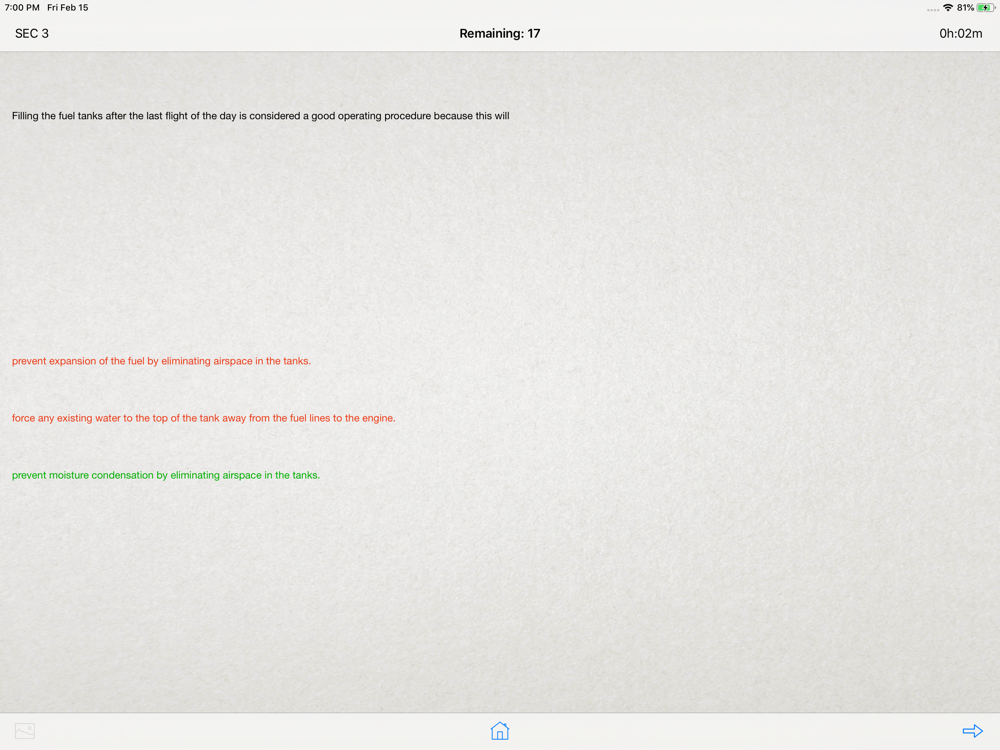Tap the 'Remaining: 17' counter
Image resolution: width=1000 pixels, height=750 pixels.
[x=499, y=34]
